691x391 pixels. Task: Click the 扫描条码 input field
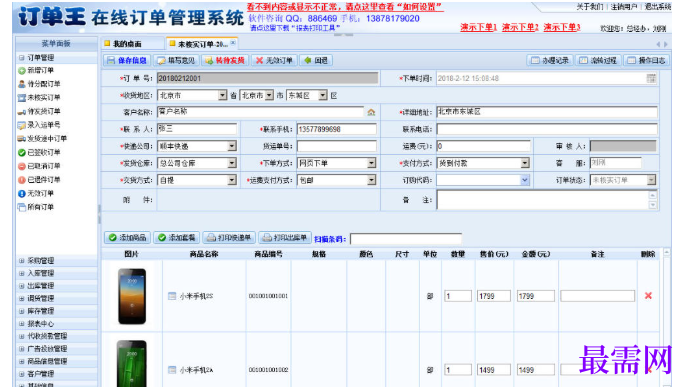tap(406, 238)
